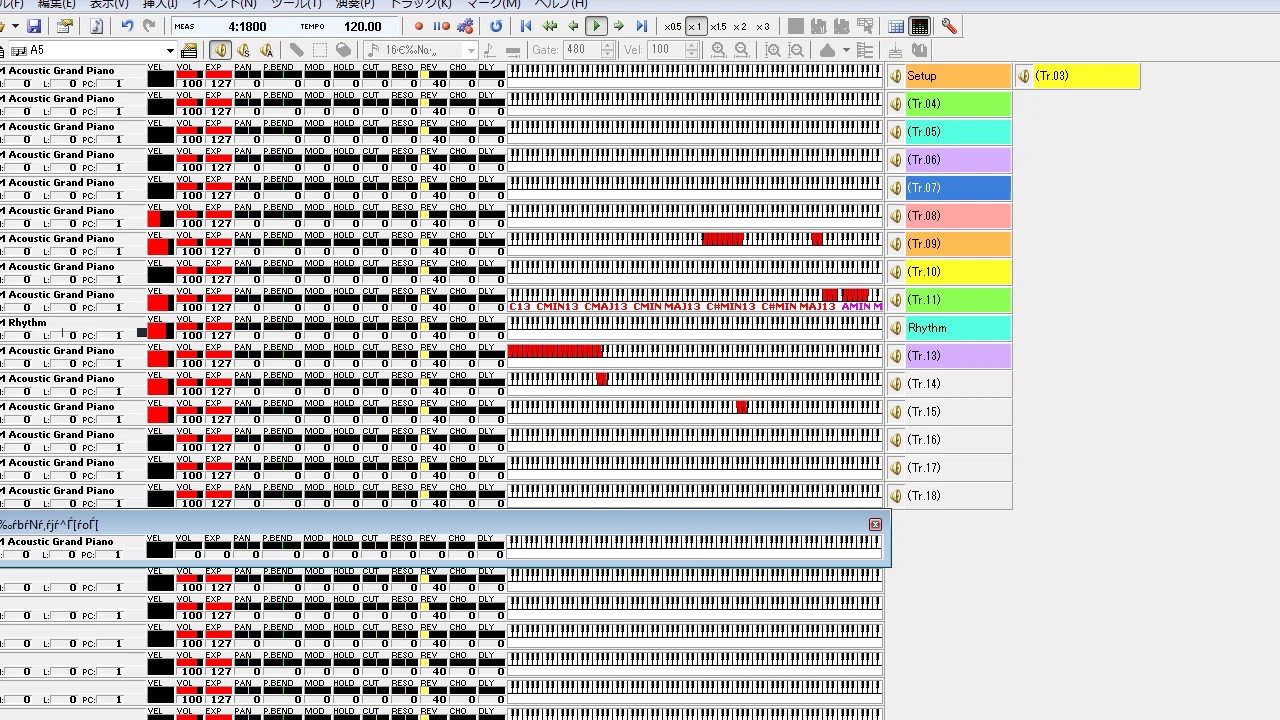Select the orange Setup track label
The image size is (1280, 720).
[x=958, y=76]
